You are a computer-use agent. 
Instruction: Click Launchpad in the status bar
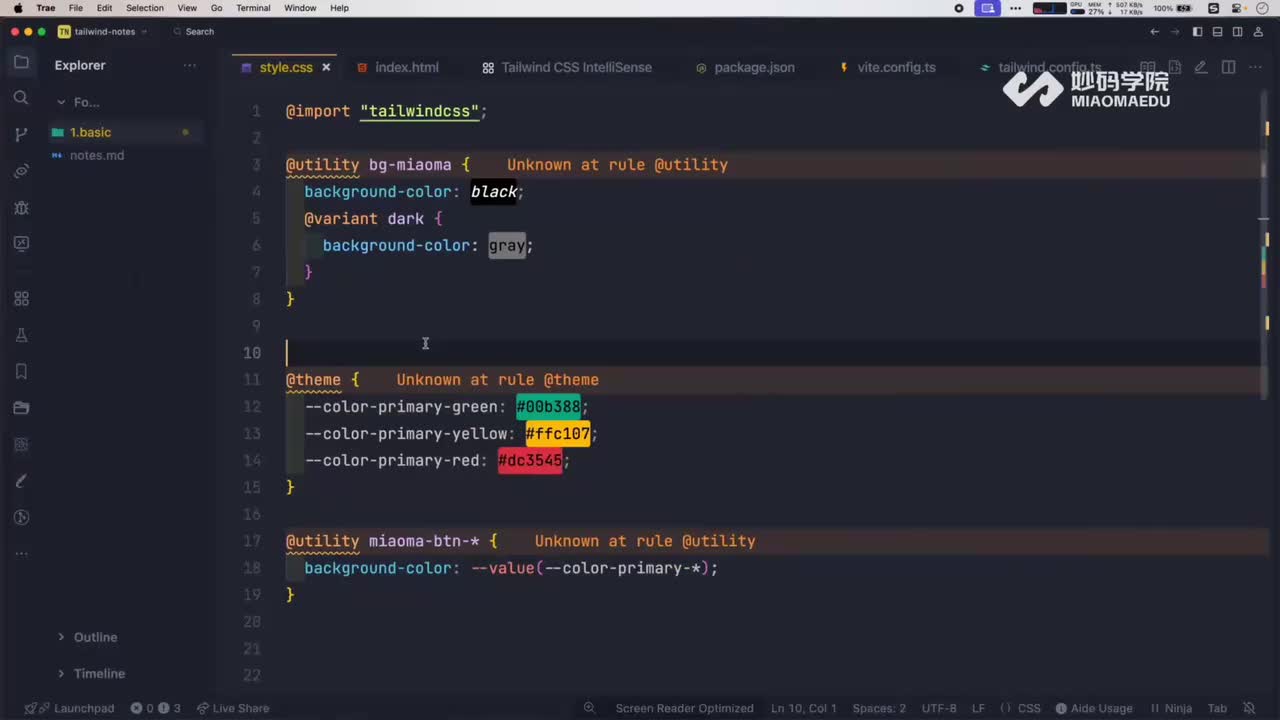pyautogui.click(x=69, y=708)
